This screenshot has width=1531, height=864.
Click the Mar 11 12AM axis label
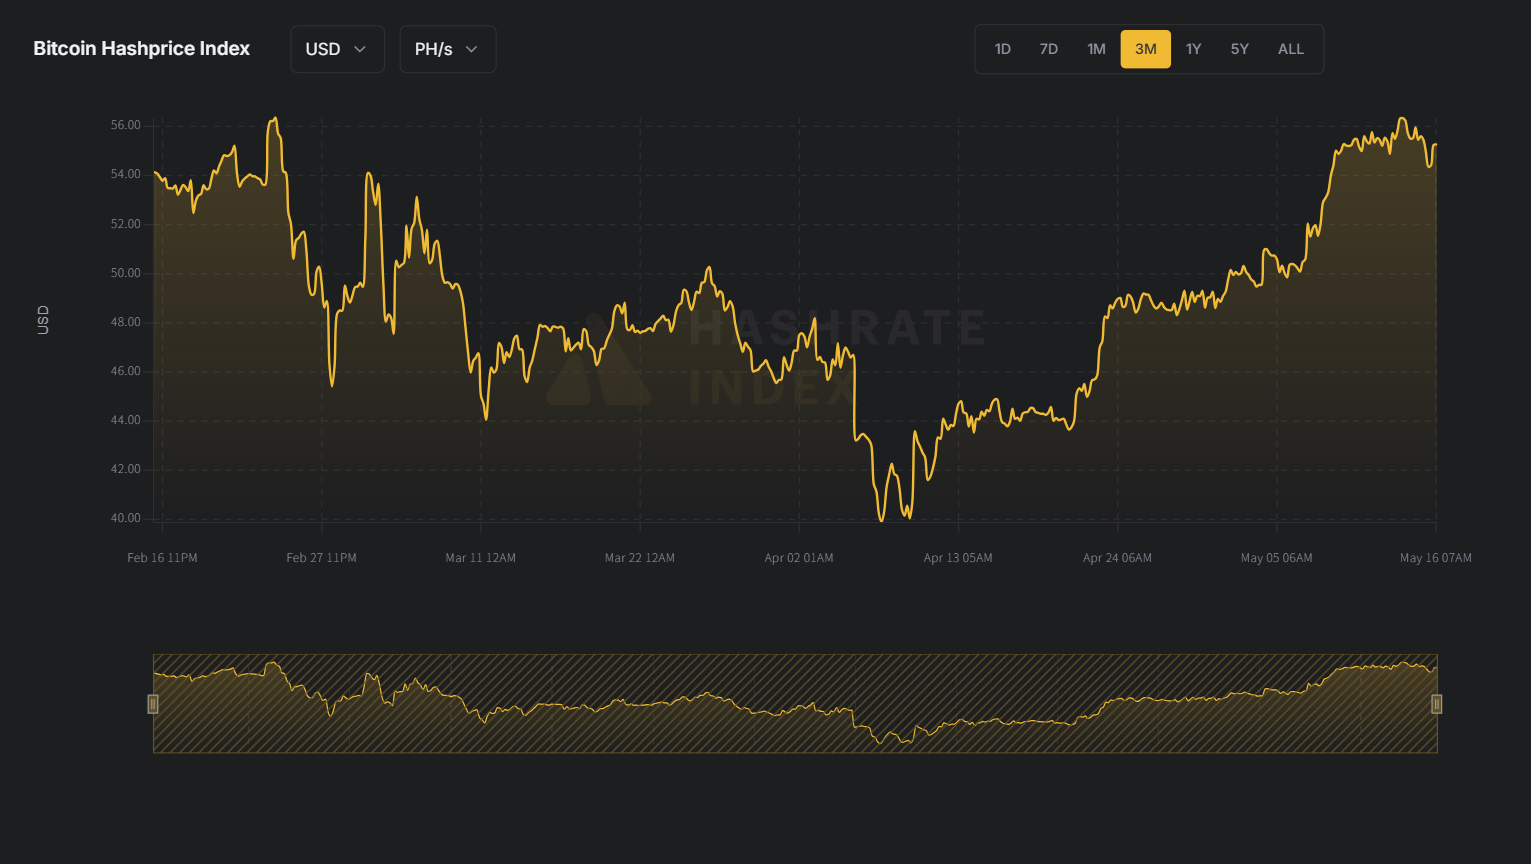[x=481, y=558]
